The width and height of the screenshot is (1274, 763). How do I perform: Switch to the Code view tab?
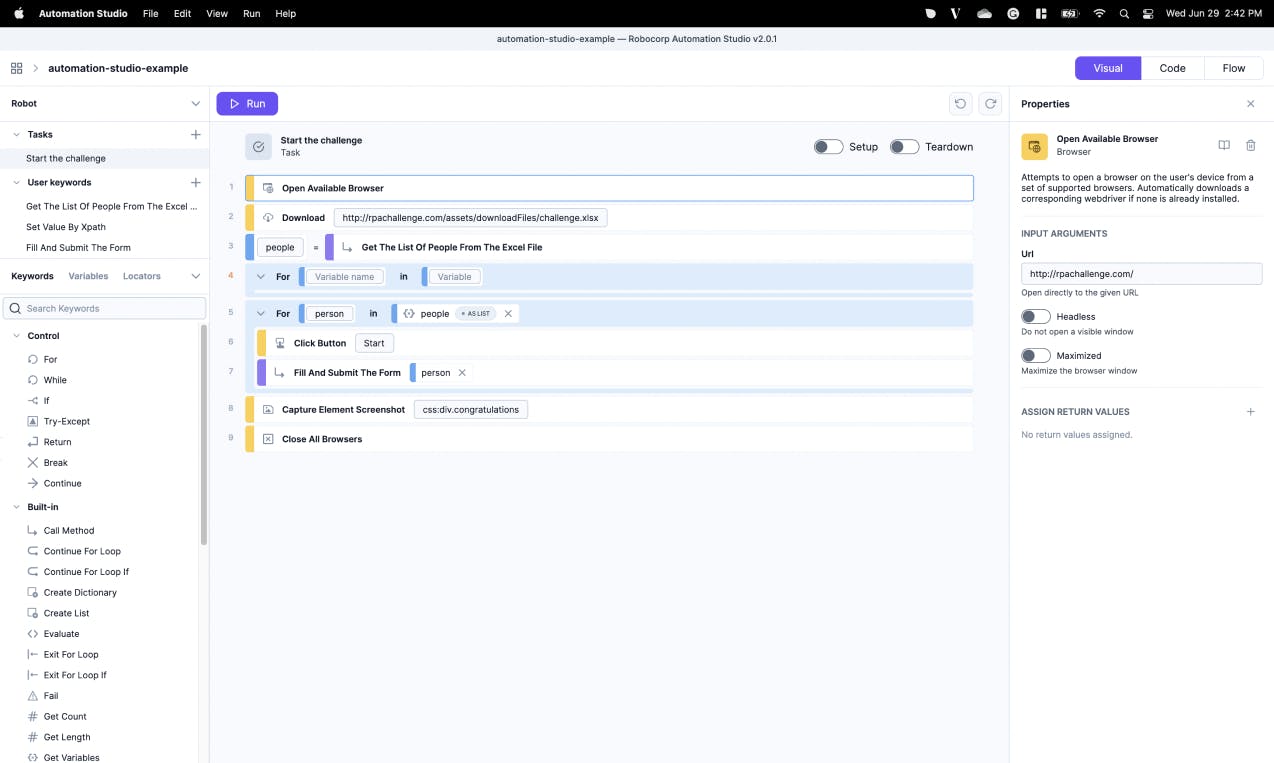pos(1172,68)
